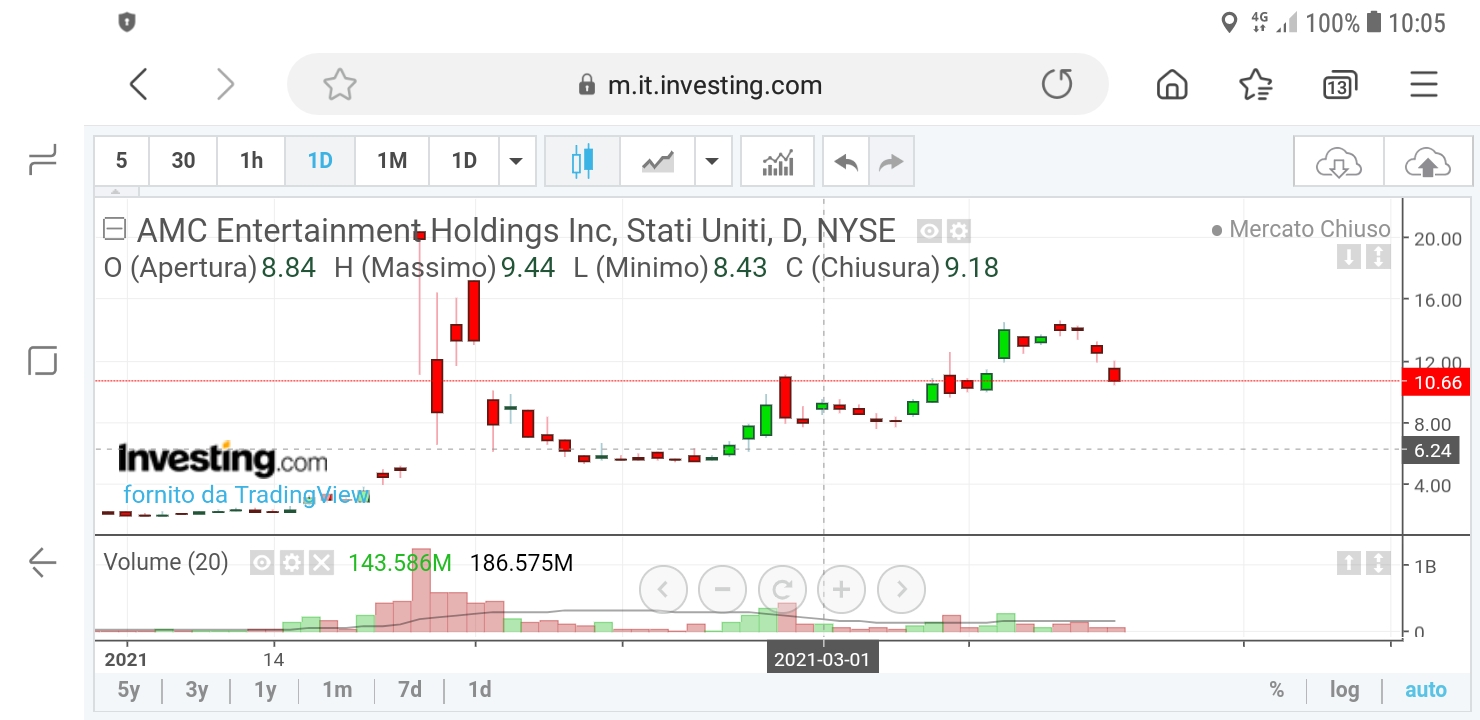Move the main pane down arrow
Screen dimensions: 1480x720
tap(1349, 257)
